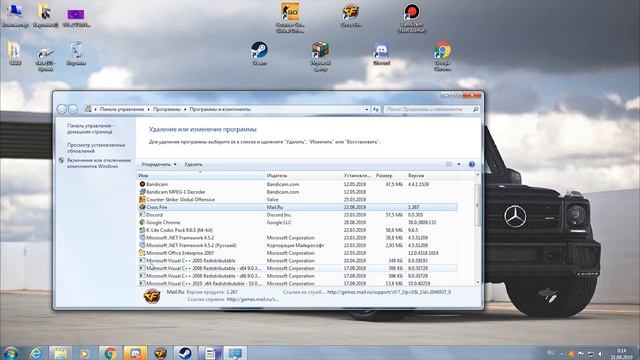The image size is (640, 360).
Task: Click the Back navigation arrow
Action: point(62,109)
